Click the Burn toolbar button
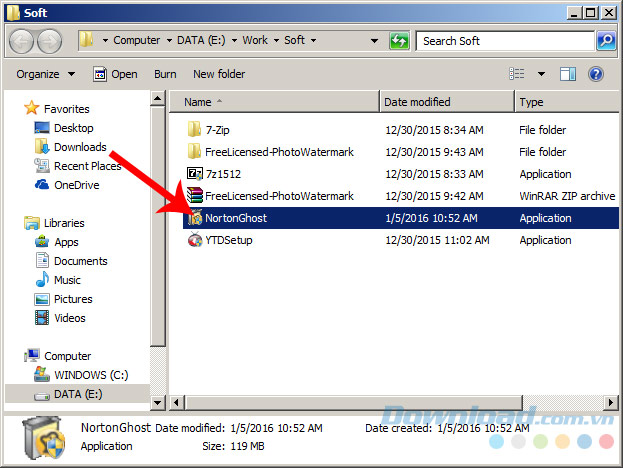Screen dimensions: 623x468 (x=165, y=74)
